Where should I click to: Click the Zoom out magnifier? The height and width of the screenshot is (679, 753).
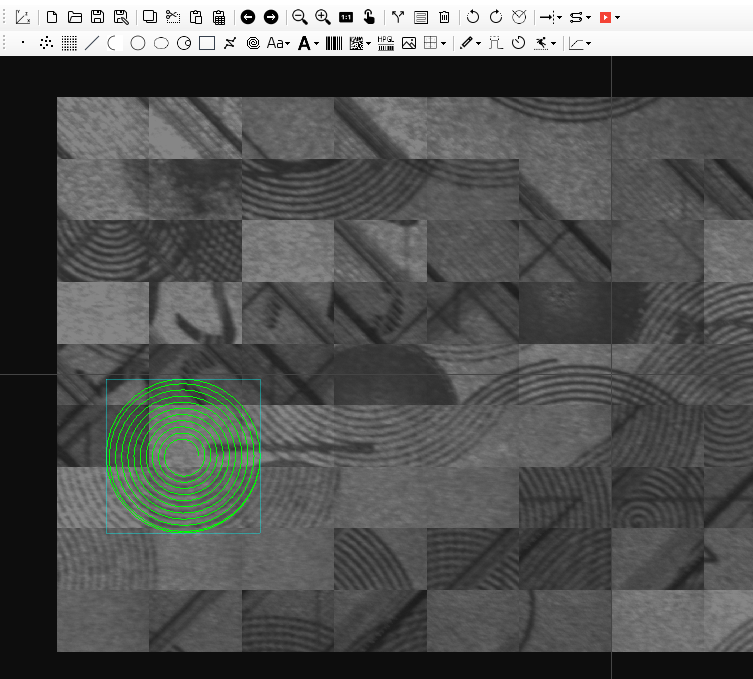pos(299,17)
